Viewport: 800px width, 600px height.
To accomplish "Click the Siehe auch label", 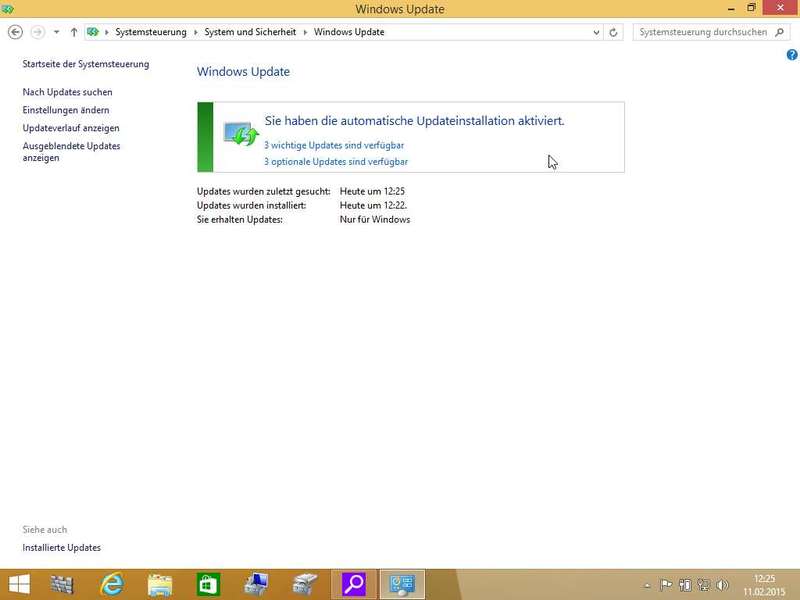I will [x=45, y=530].
